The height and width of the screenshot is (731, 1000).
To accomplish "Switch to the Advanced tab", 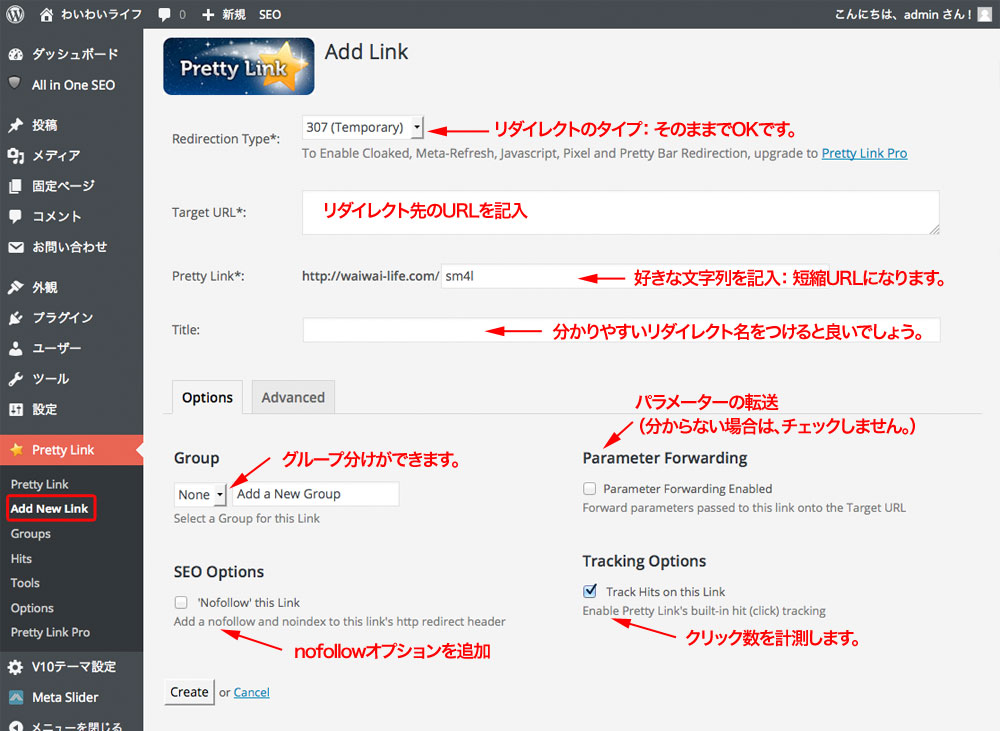I will [x=293, y=397].
